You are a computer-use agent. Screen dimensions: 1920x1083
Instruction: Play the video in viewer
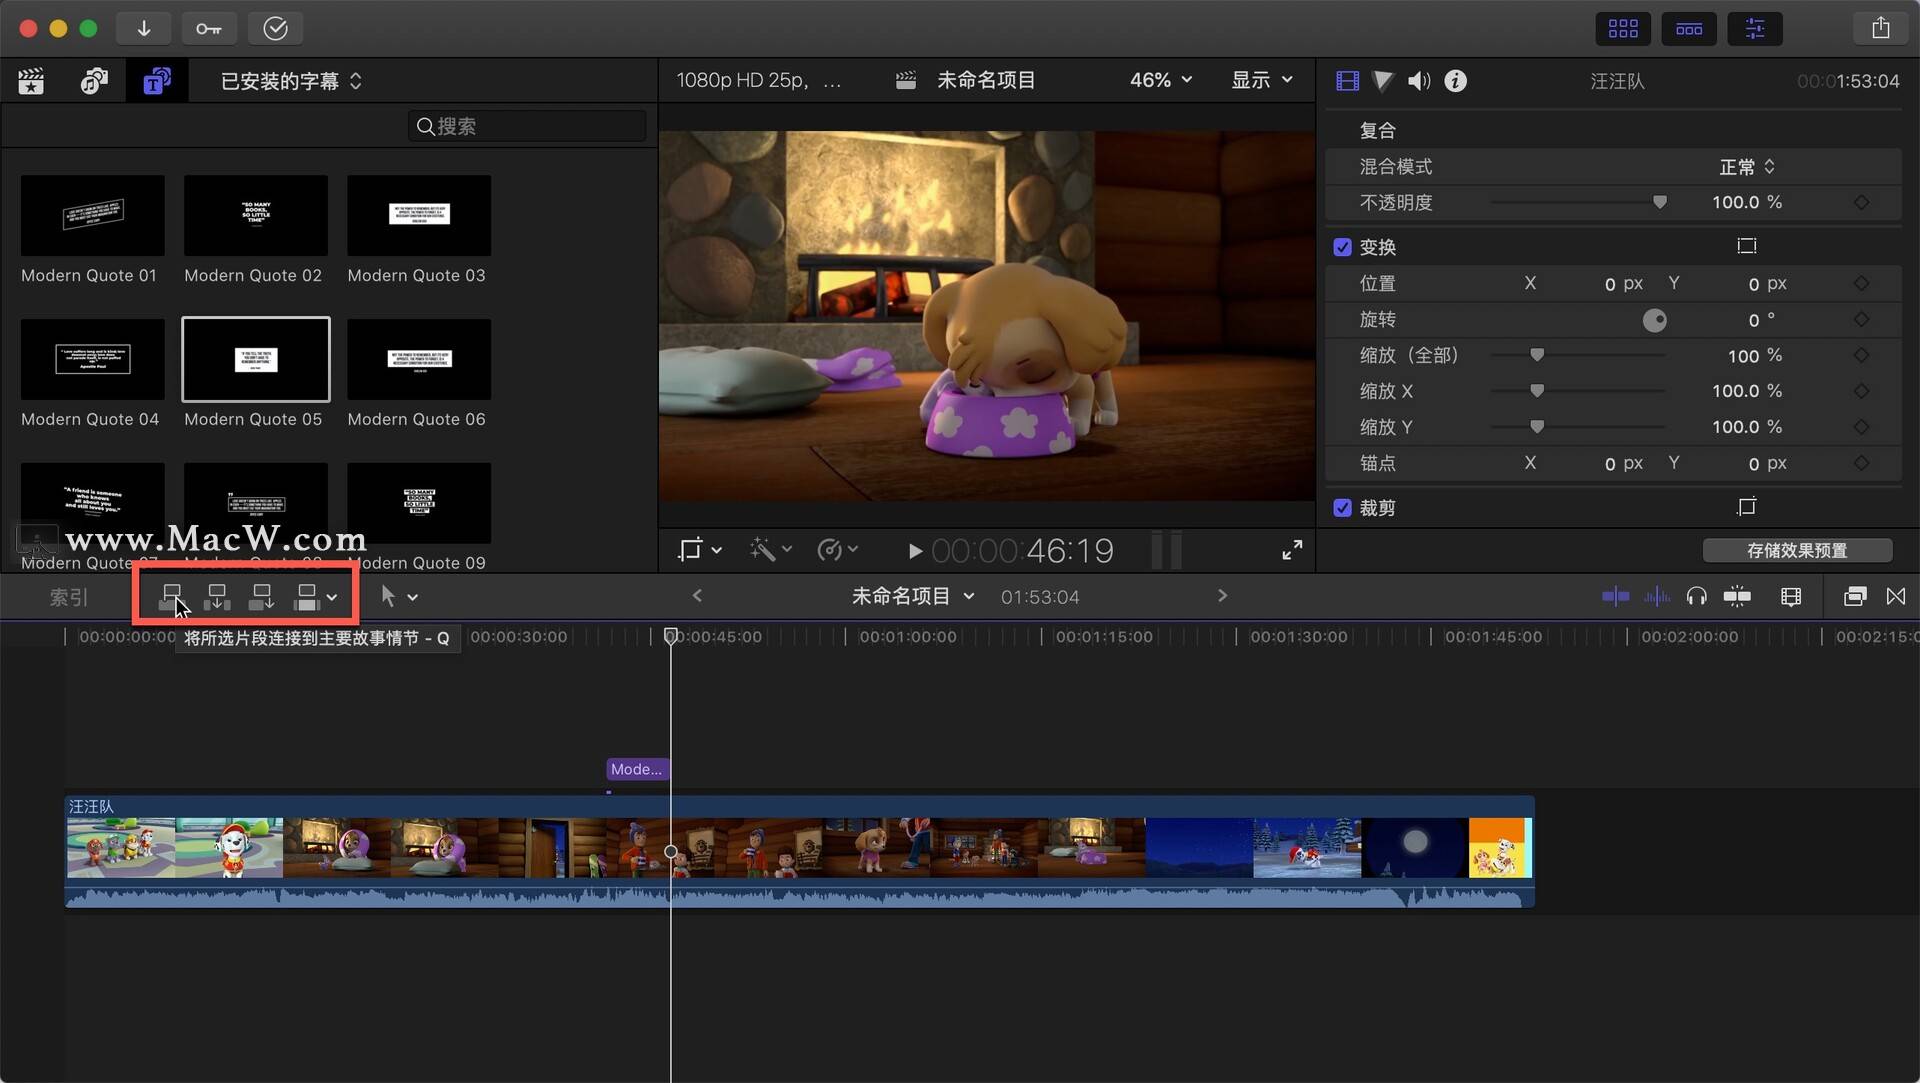(x=914, y=551)
